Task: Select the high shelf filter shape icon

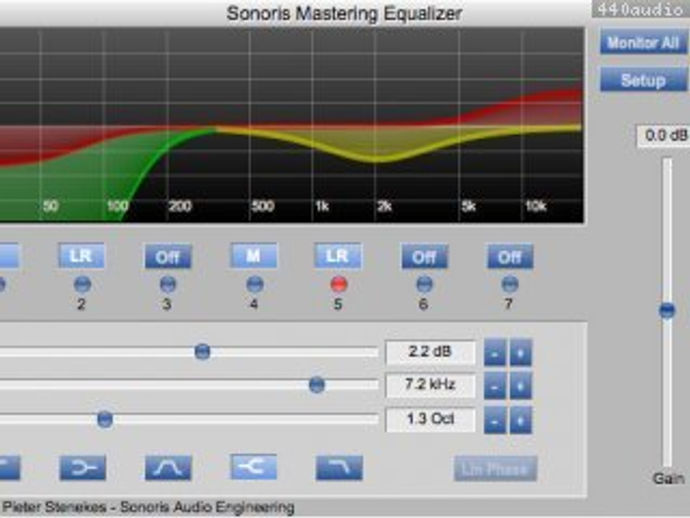Action: pyautogui.click(x=253, y=467)
